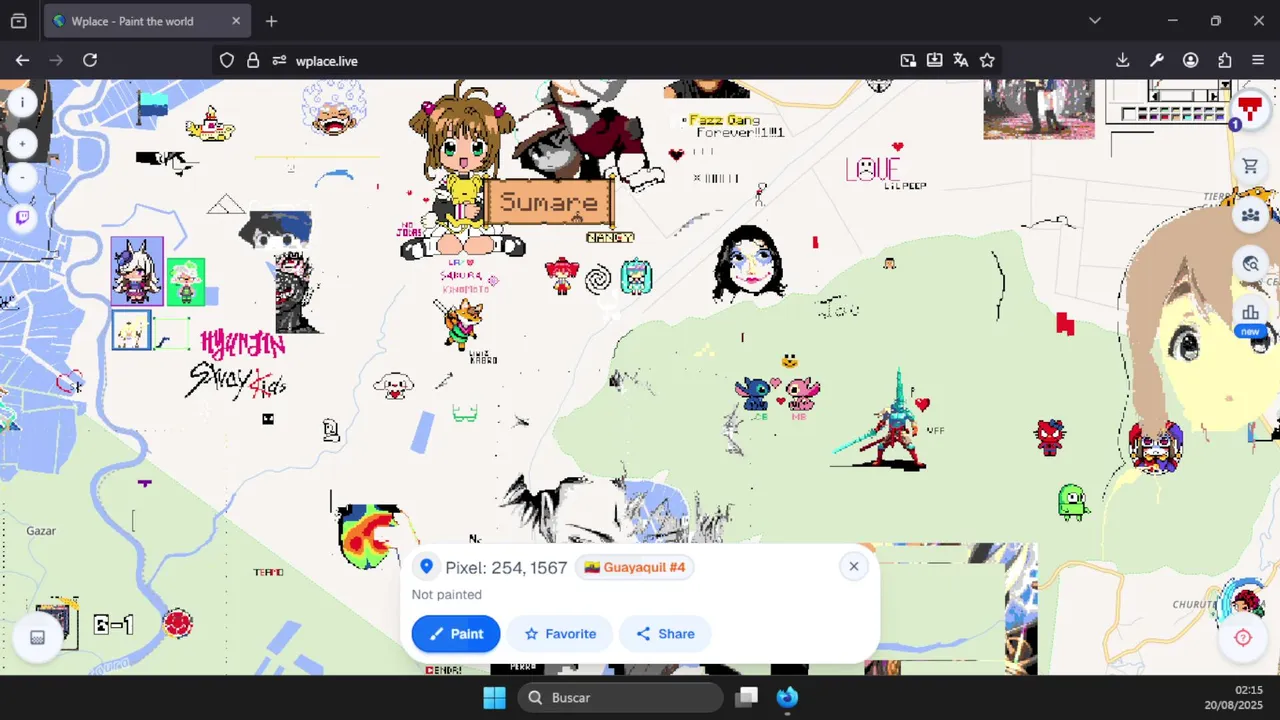The width and height of the screenshot is (1280, 720).
Task: Open the browser downloads panel
Action: pos(1123,61)
